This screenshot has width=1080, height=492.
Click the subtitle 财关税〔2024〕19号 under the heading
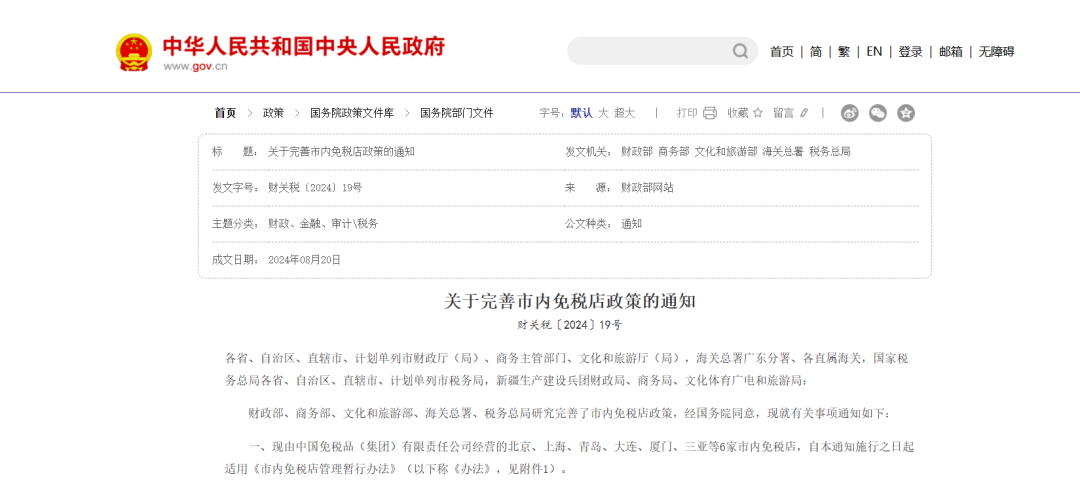click(570, 325)
